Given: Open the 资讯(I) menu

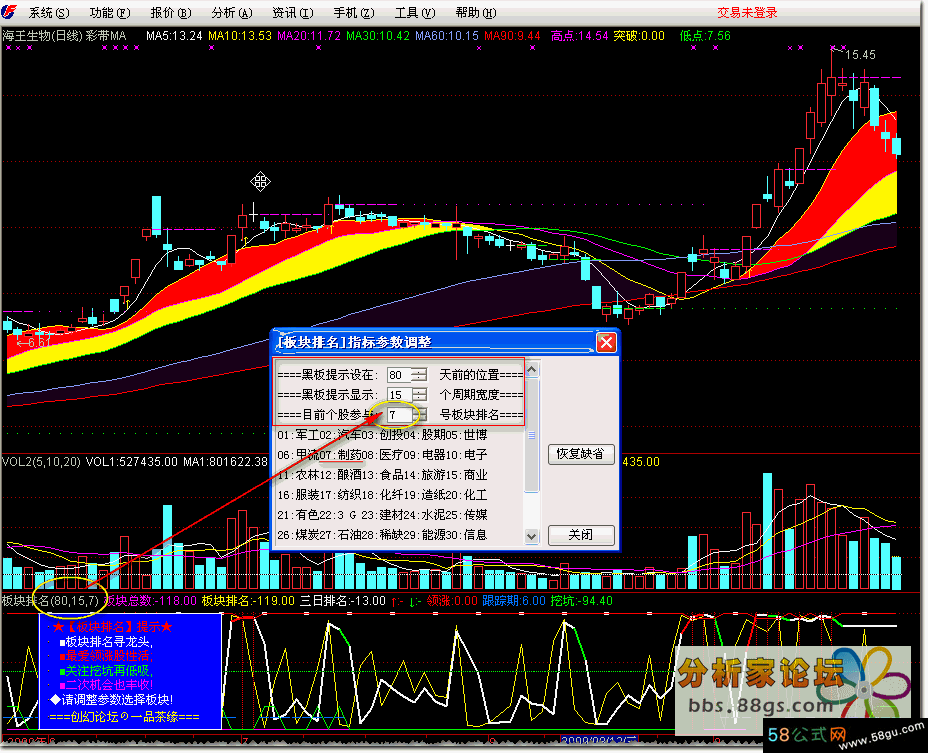Looking at the screenshot, I should [x=292, y=12].
